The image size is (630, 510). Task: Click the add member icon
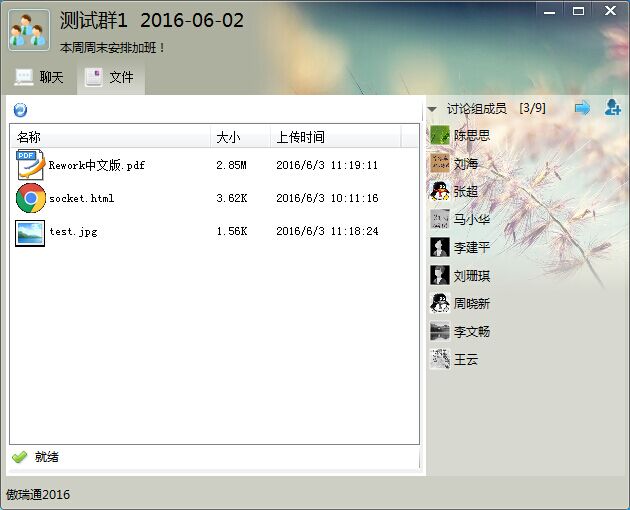612,108
